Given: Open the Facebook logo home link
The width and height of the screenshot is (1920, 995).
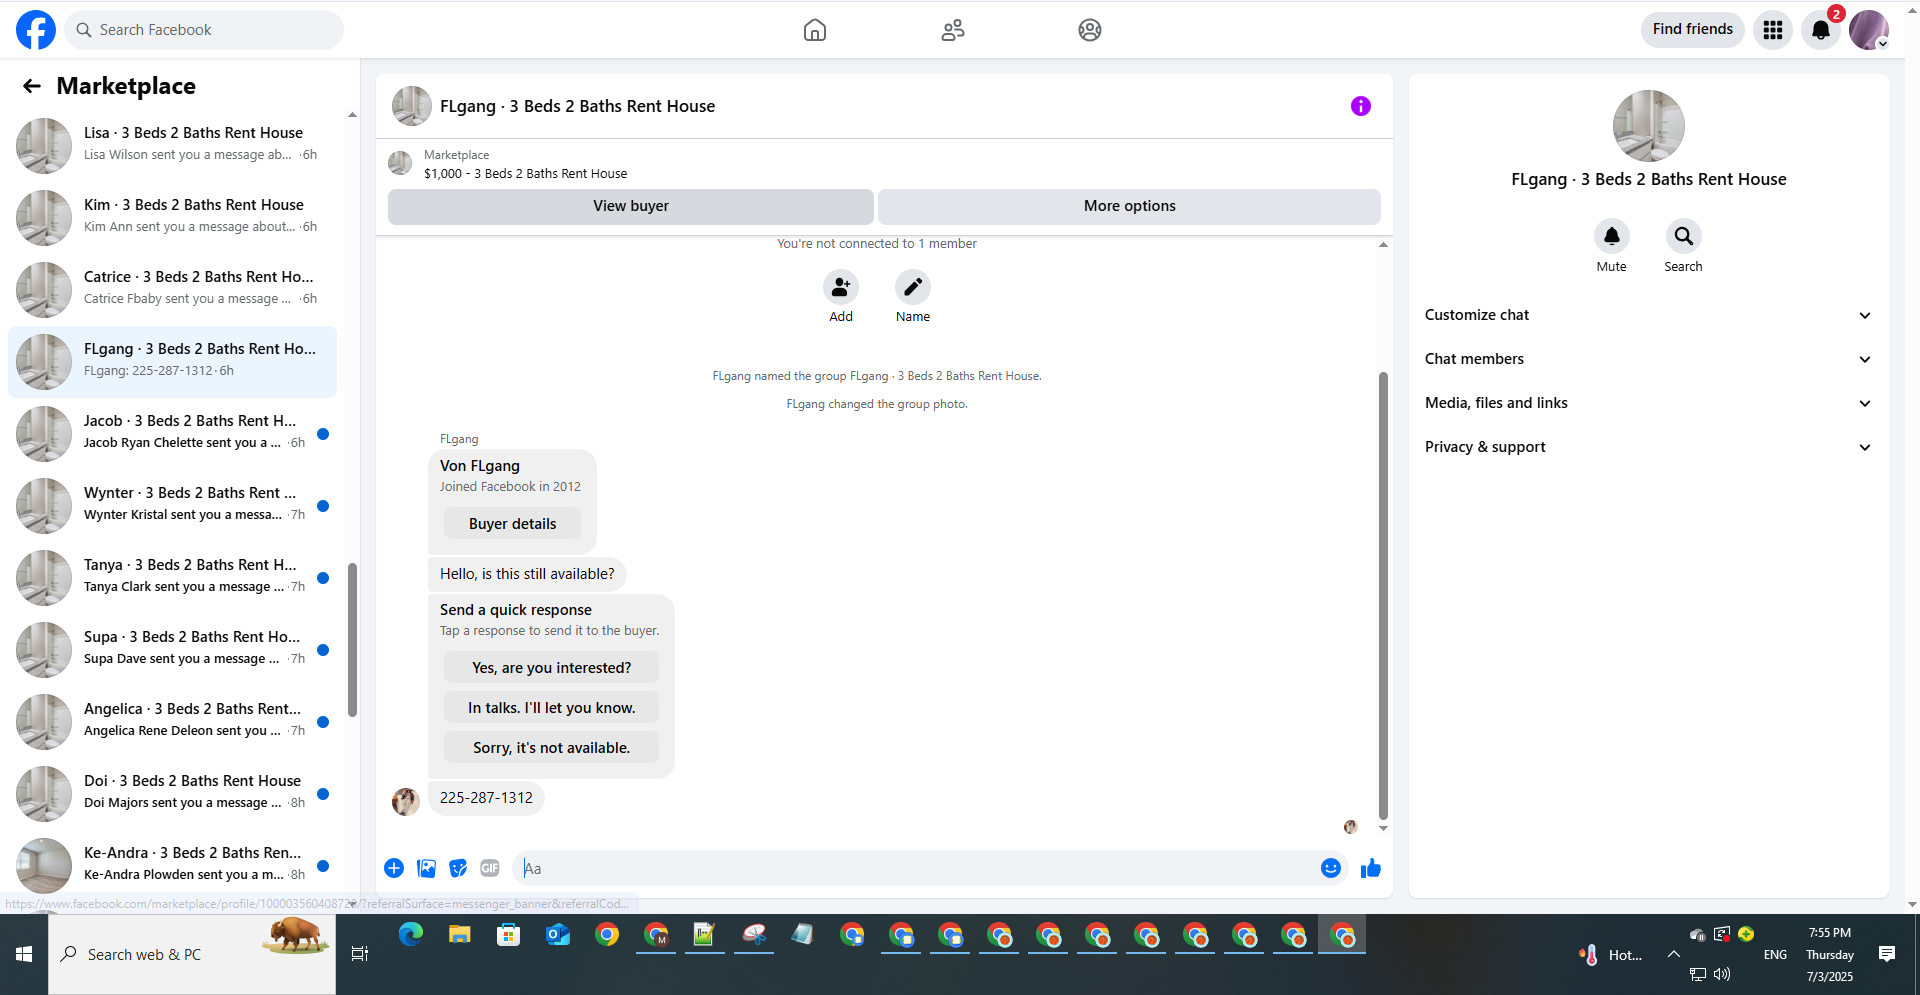Looking at the screenshot, I should (x=36, y=30).
